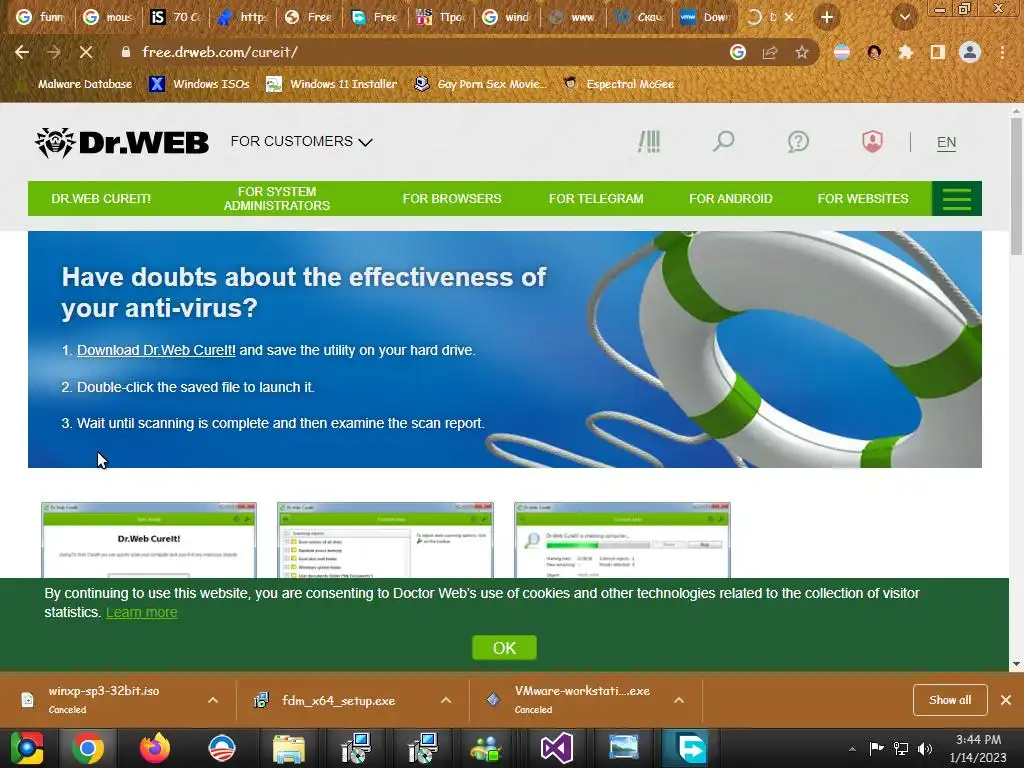The height and width of the screenshot is (768, 1024).
Task: Open the Espectral McGee bookmark
Action: [x=619, y=84]
